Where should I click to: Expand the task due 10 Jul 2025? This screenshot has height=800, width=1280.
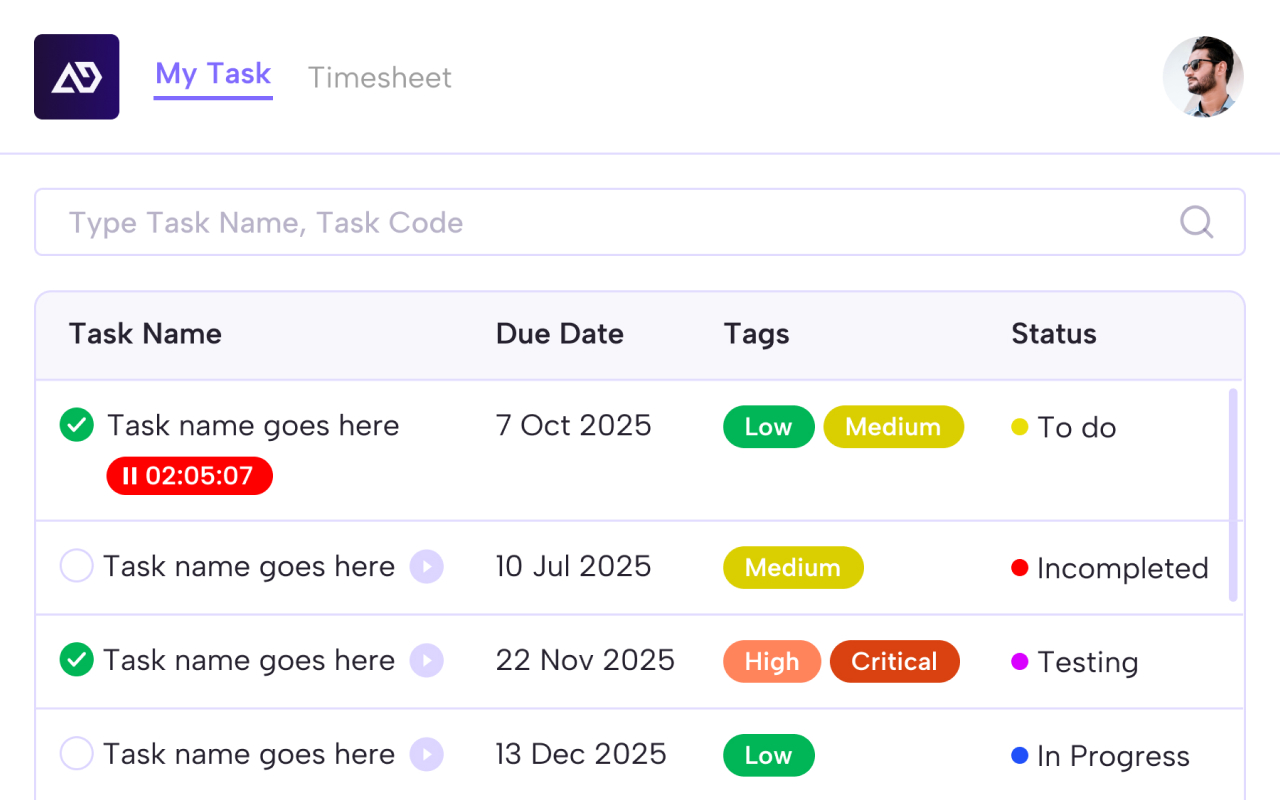click(427, 566)
